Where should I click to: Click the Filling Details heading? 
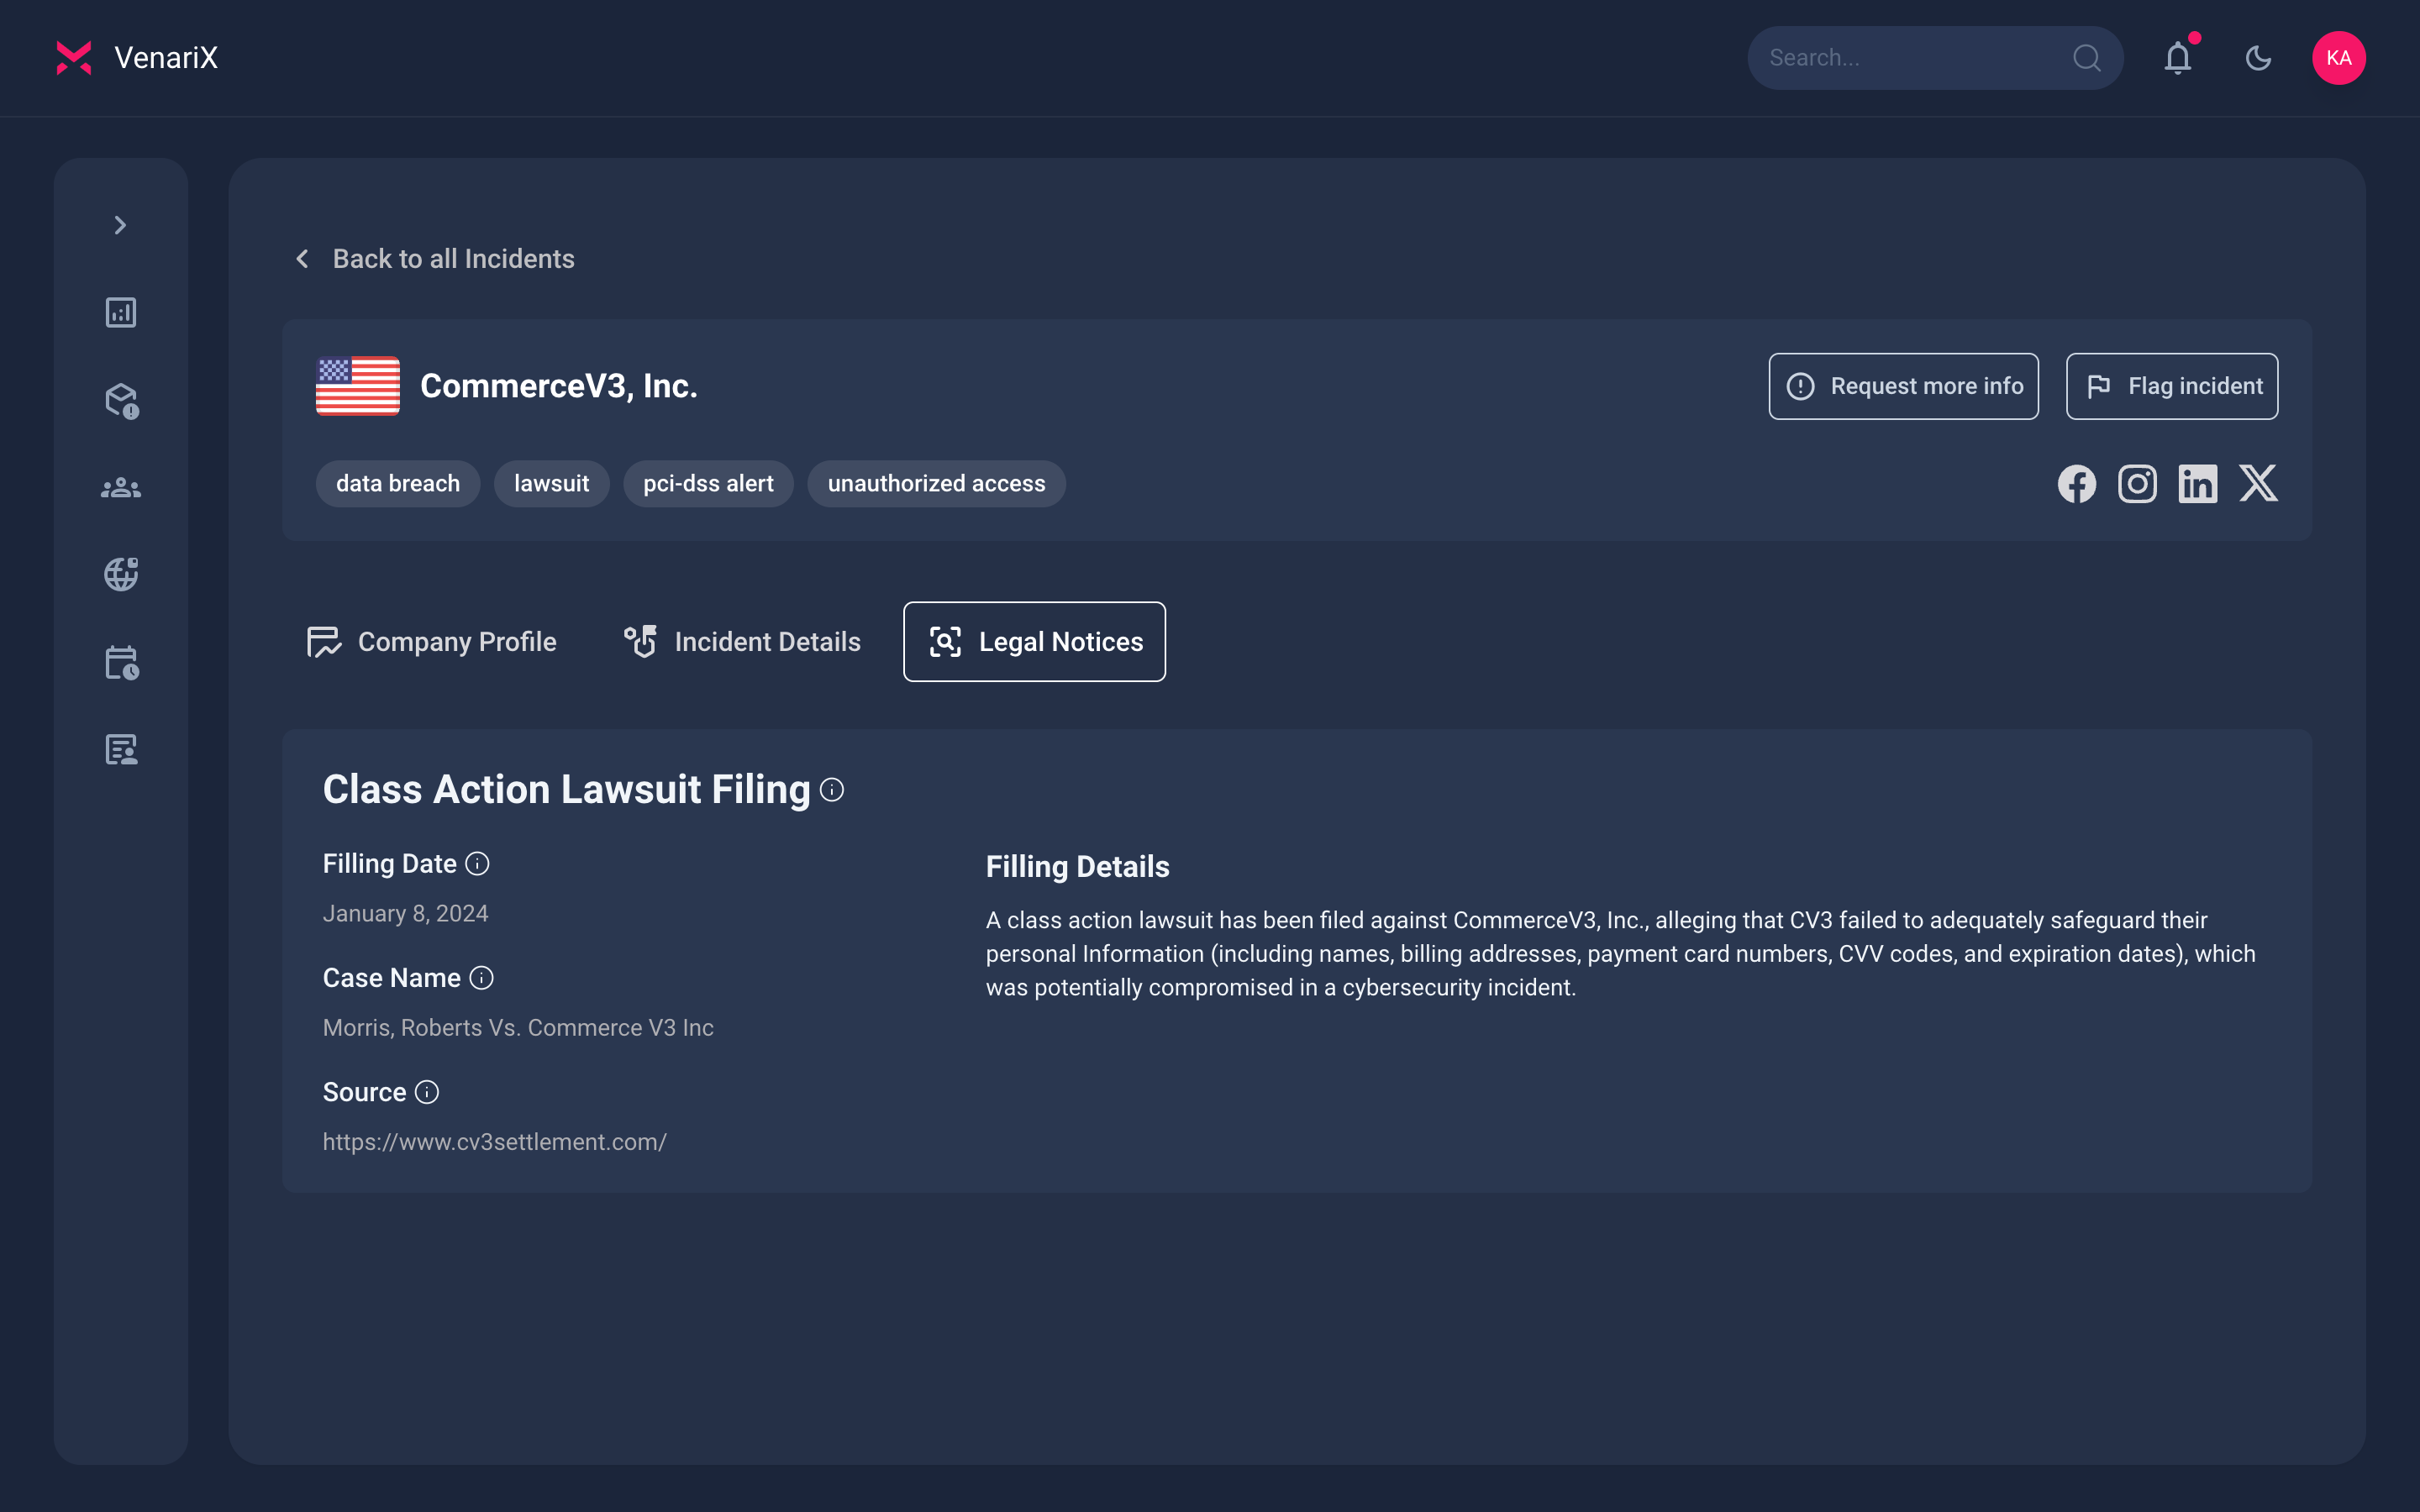click(1077, 867)
